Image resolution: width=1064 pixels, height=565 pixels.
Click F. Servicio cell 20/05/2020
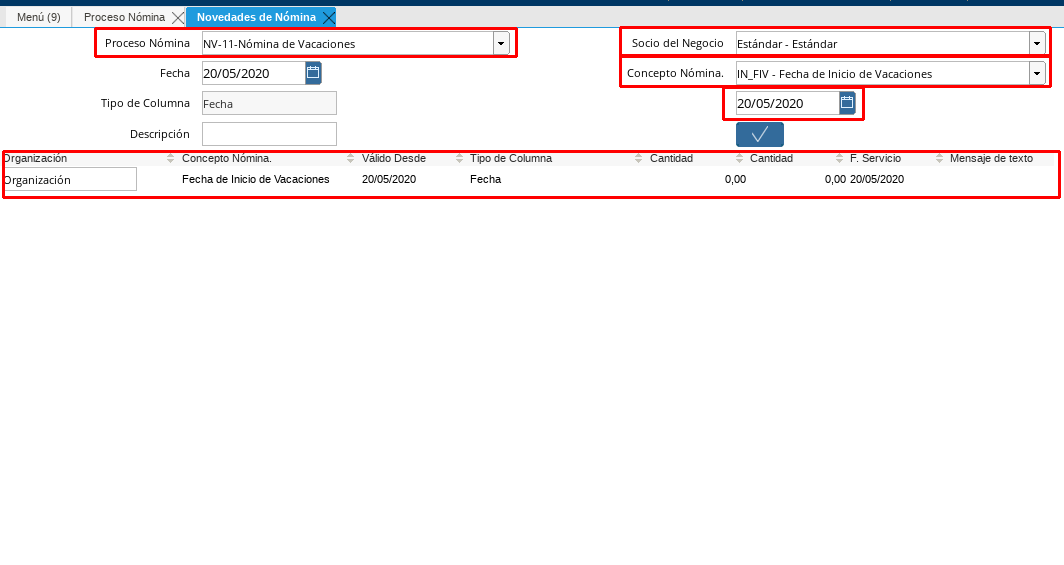877,179
